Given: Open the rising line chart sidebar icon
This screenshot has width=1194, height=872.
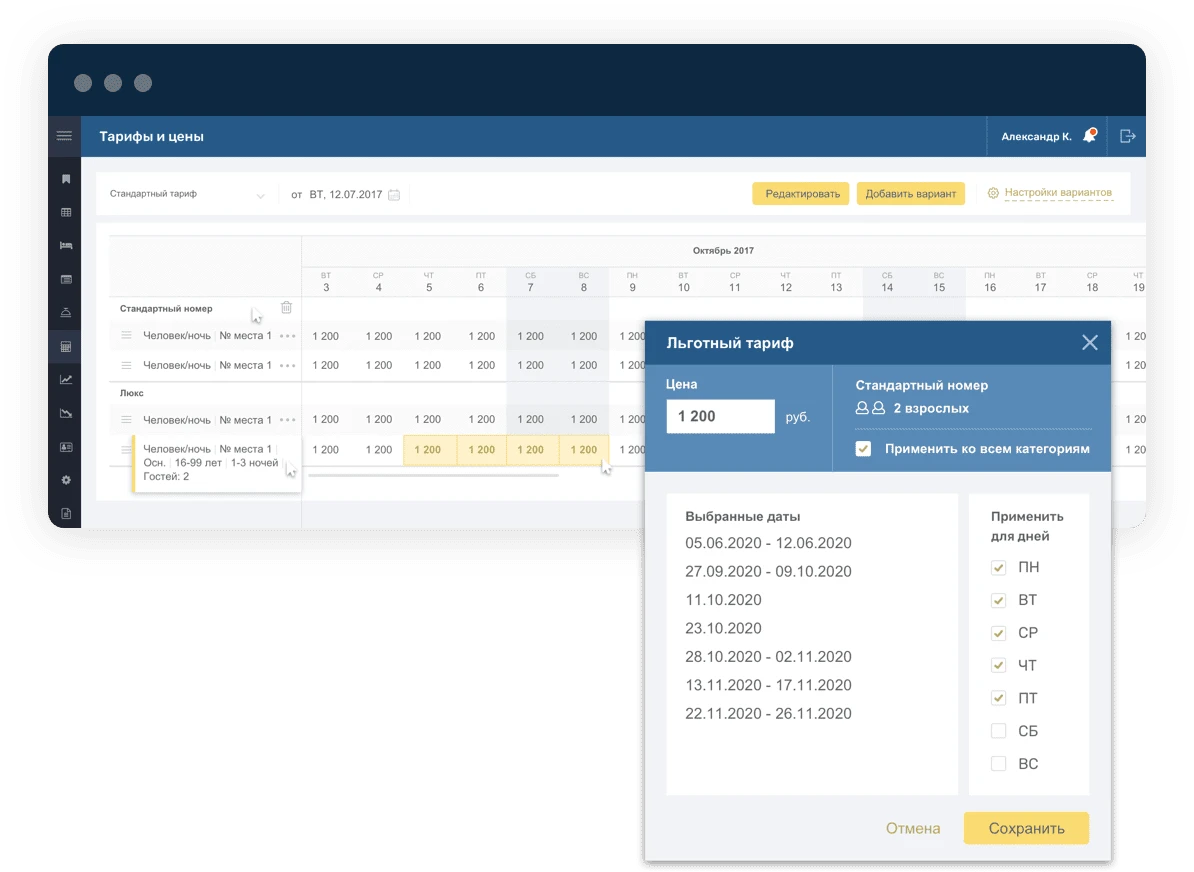Looking at the screenshot, I should click(x=66, y=379).
